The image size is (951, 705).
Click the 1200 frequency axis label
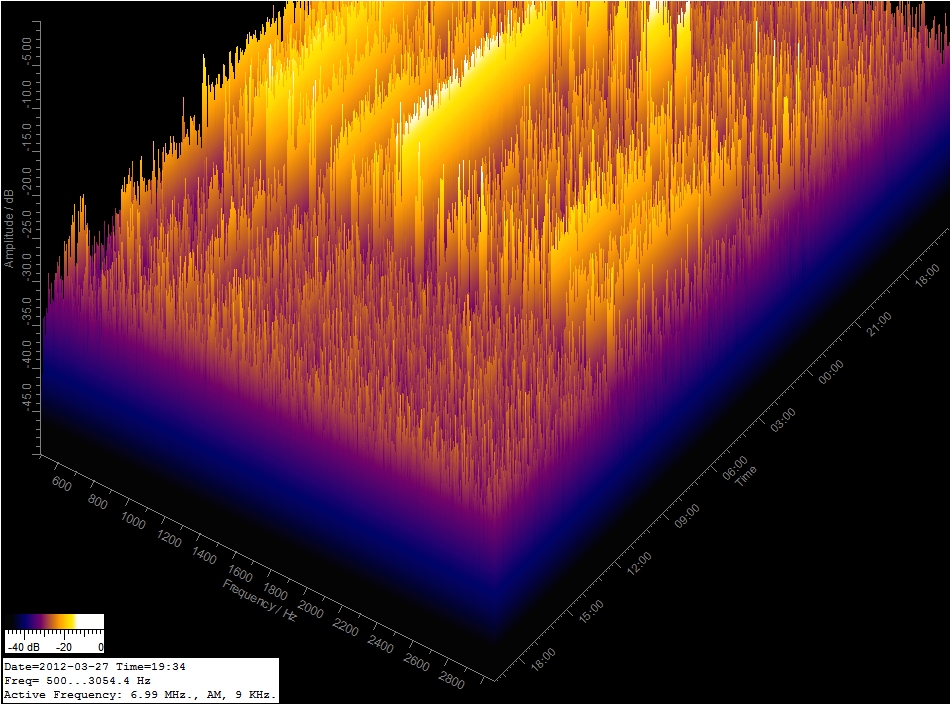tap(169, 538)
